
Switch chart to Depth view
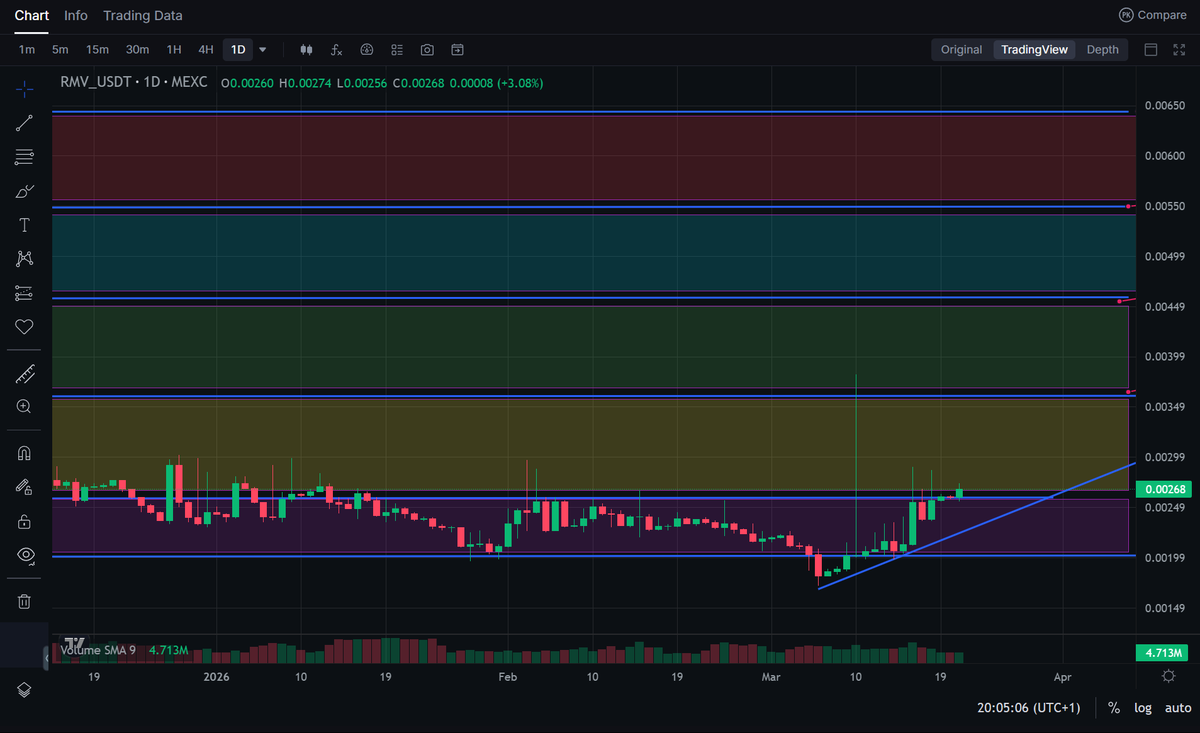click(x=1102, y=48)
